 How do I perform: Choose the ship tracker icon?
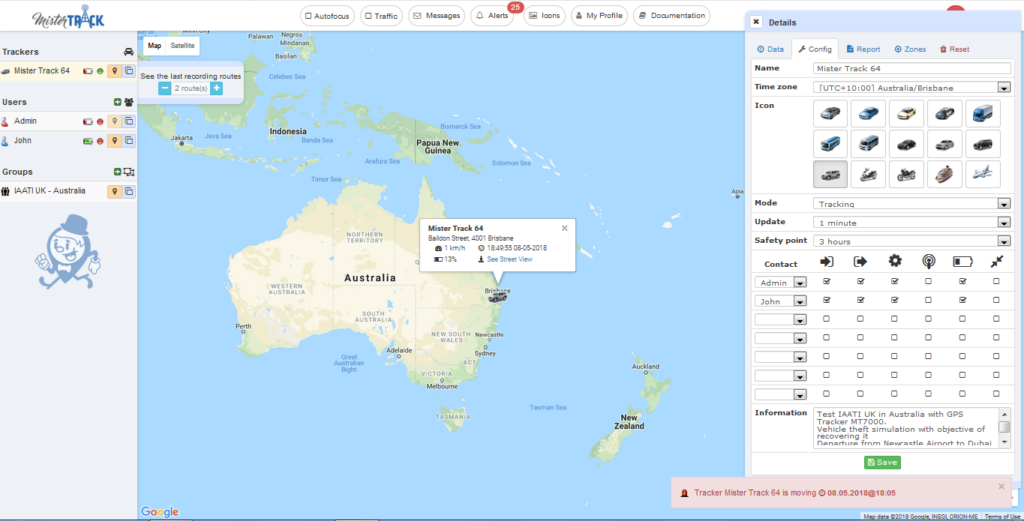tap(944, 174)
